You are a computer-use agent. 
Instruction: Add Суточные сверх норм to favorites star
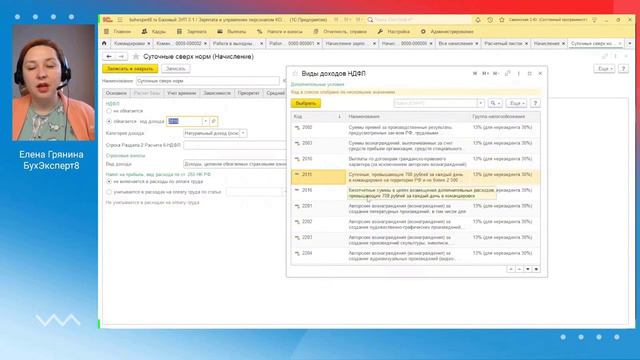tap(136, 57)
